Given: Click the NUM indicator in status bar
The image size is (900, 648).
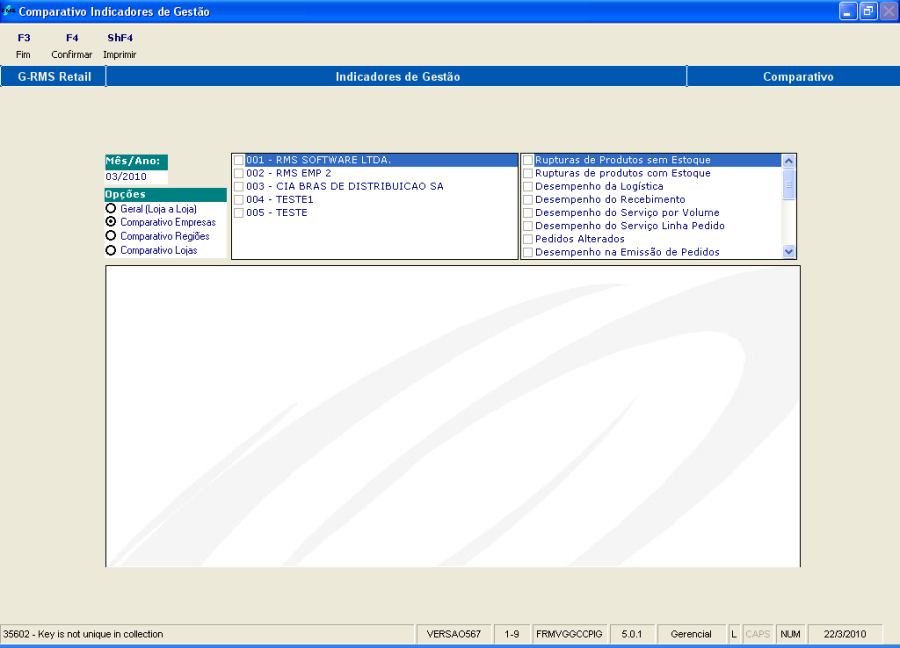Looking at the screenshot, I should tap(790, 634).
